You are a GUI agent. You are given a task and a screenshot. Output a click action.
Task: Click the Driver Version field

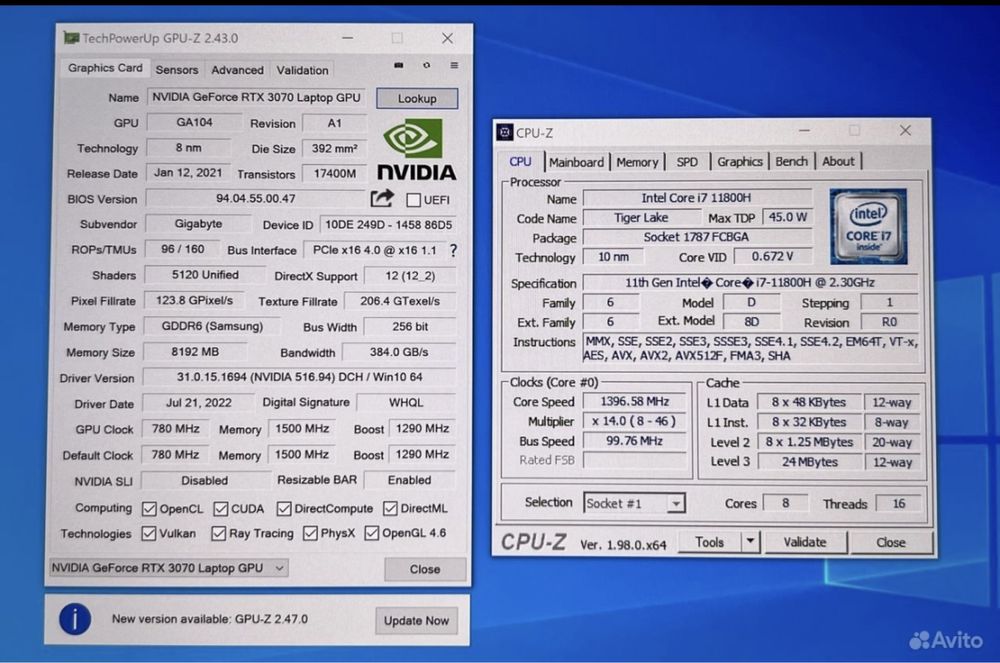pos(299,377)
